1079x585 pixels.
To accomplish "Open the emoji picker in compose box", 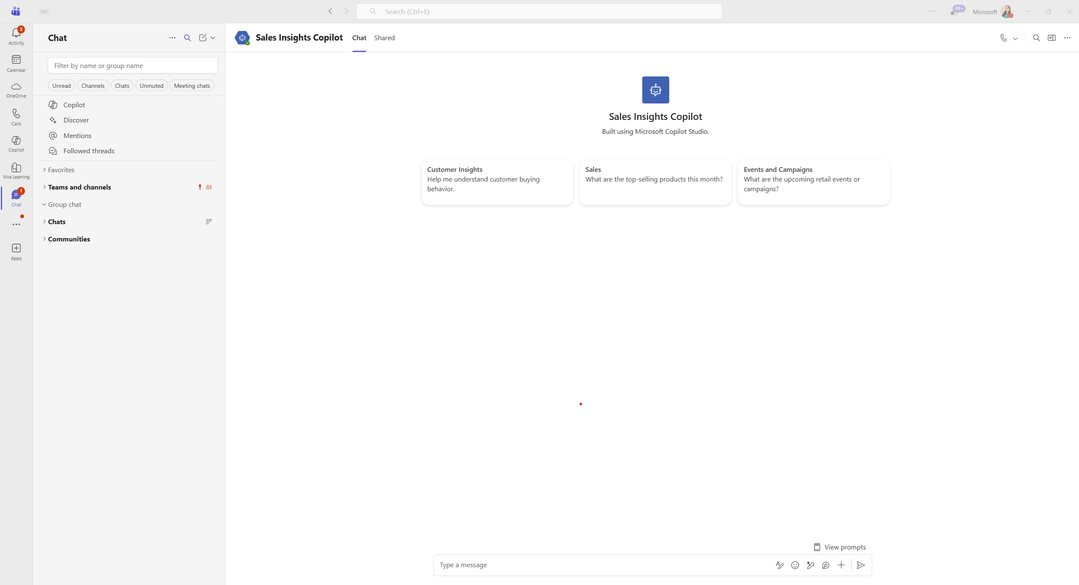I will (795, 565).
